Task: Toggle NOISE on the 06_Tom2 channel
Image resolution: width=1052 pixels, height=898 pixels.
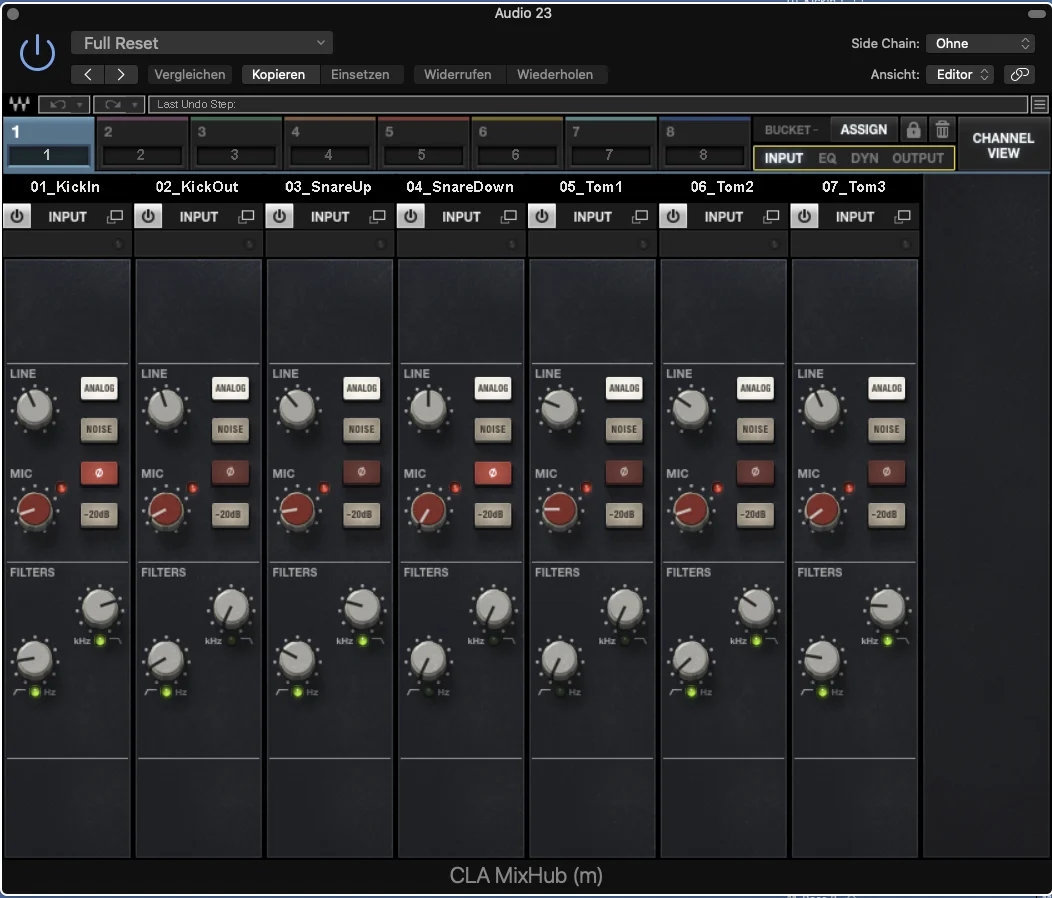Action: pos(755,429)
